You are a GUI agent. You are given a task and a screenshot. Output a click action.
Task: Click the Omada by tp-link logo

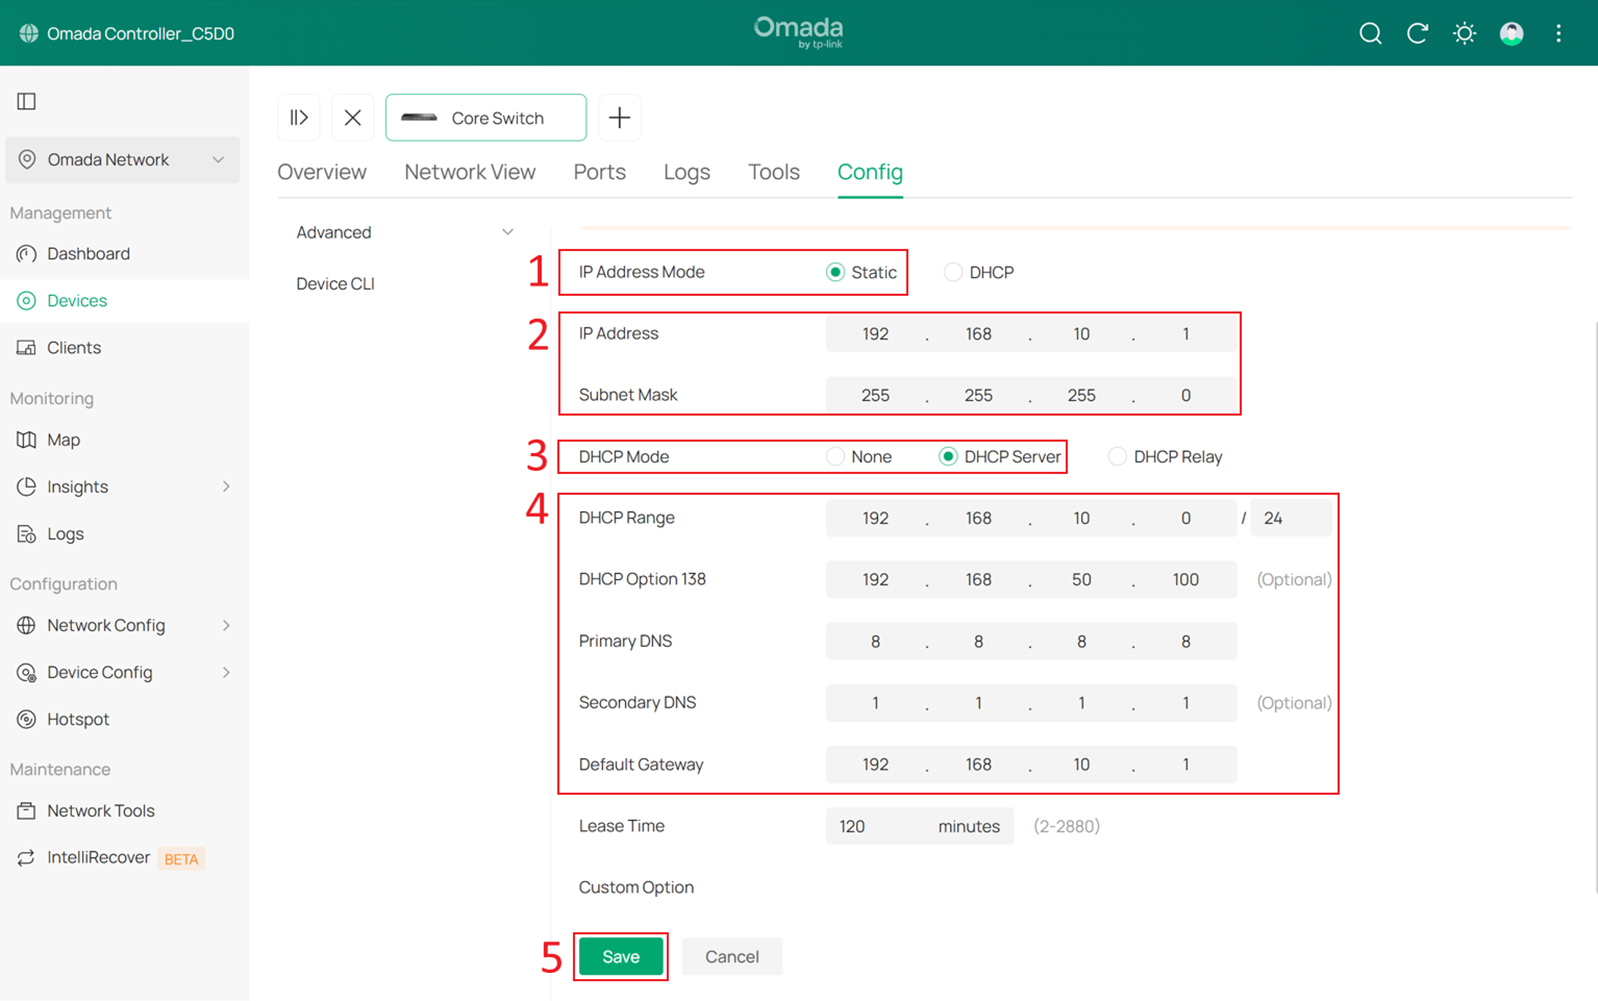[798, 32]
